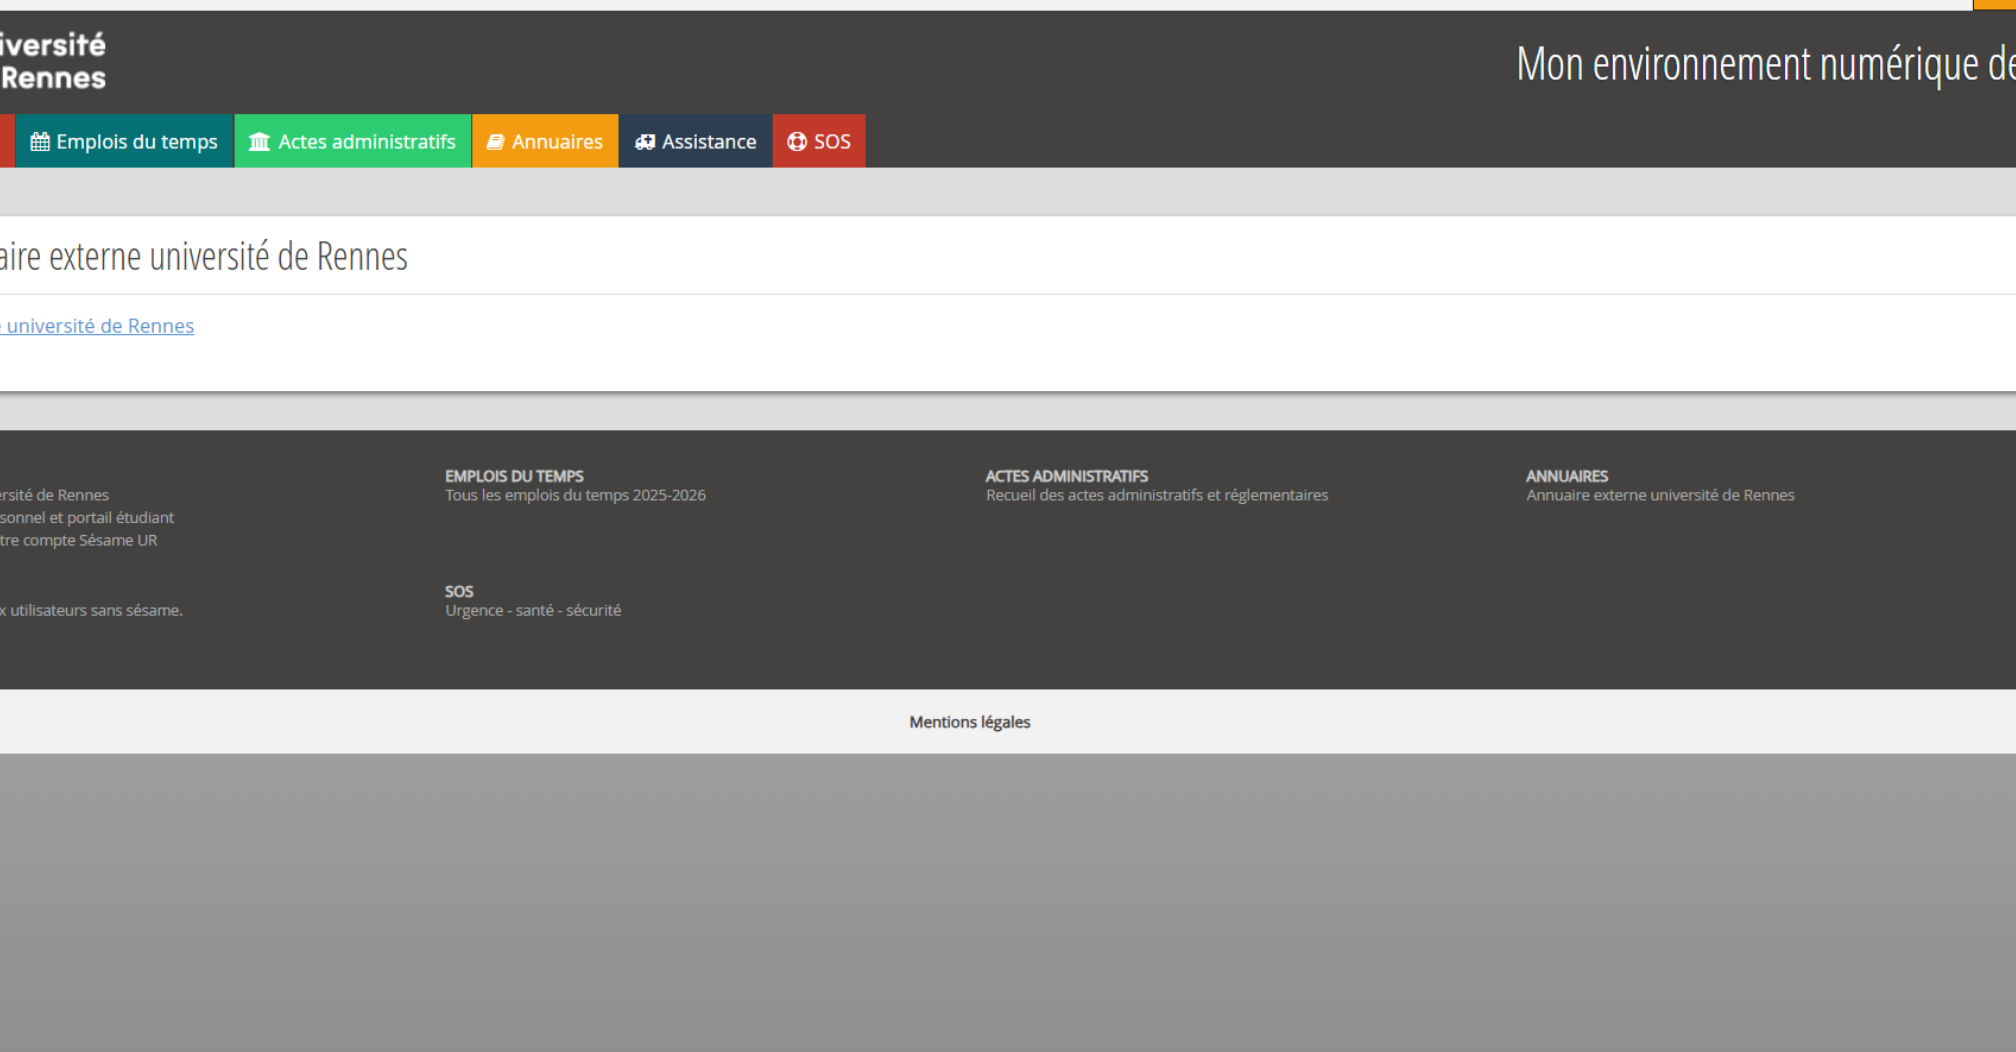Image resolution: width=2016 pixels, height=1052 pixels.
Task: Select the partially visible red tab at left
Action: coord(6,141)
